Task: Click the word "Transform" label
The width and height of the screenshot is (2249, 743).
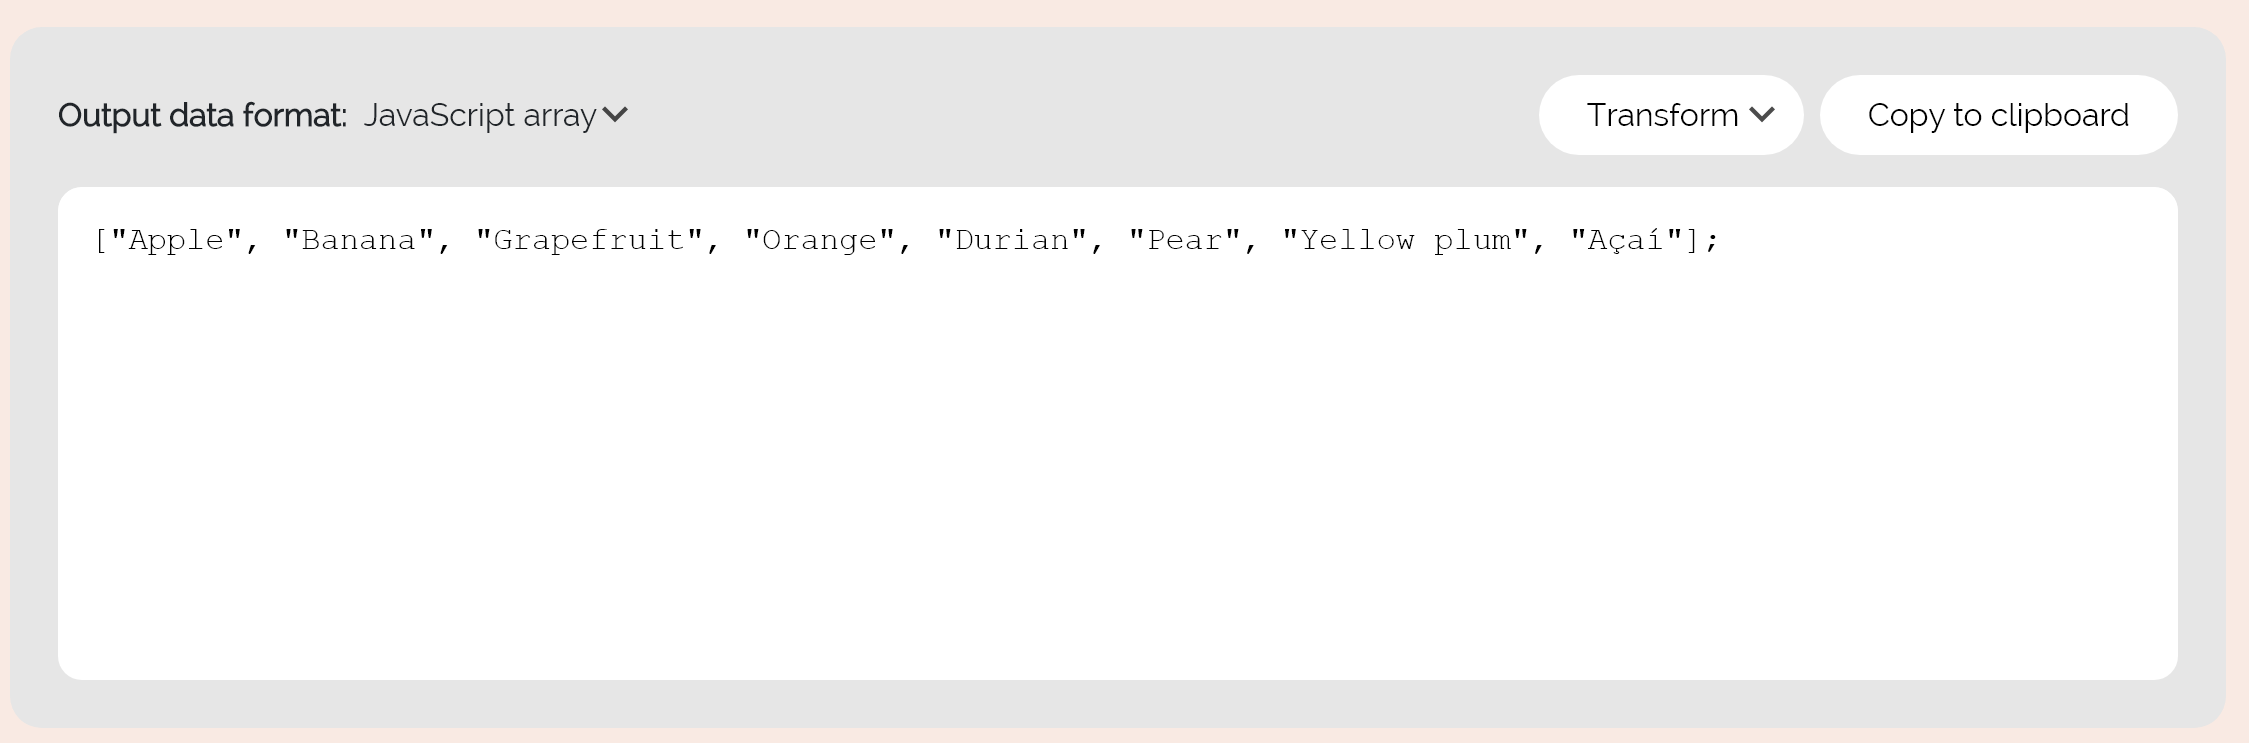Action: tap(1662, 115)
